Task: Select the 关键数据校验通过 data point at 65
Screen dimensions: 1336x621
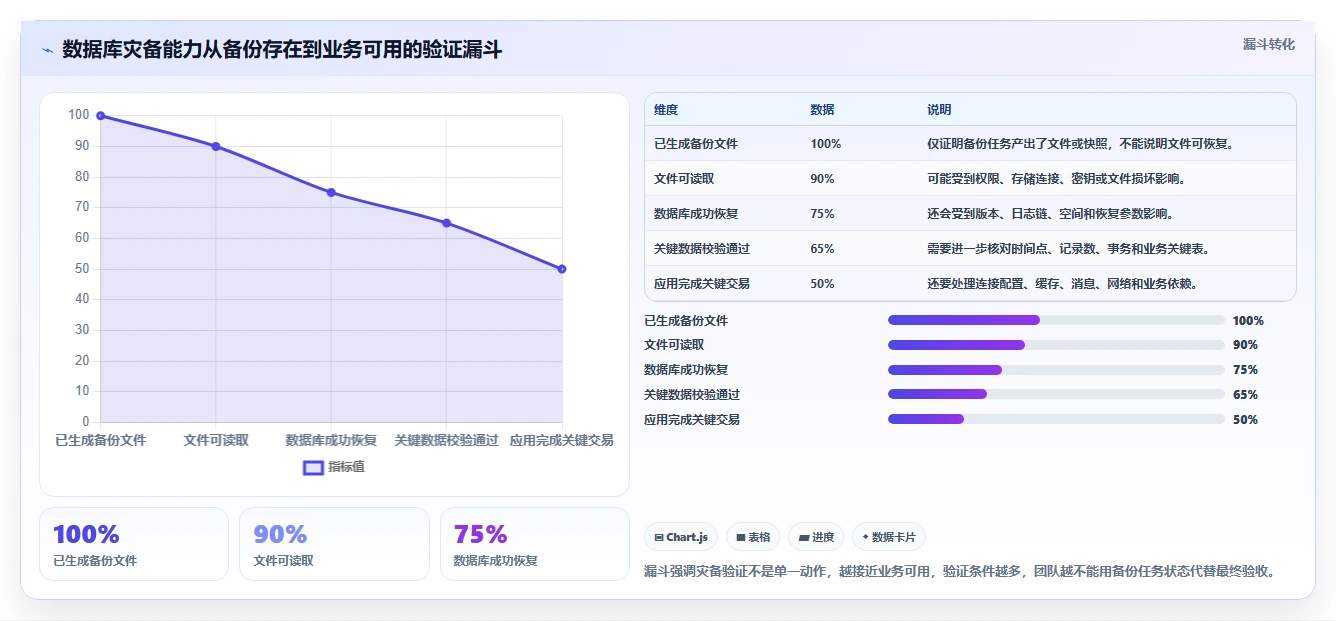Action: (x=446, y=223)
